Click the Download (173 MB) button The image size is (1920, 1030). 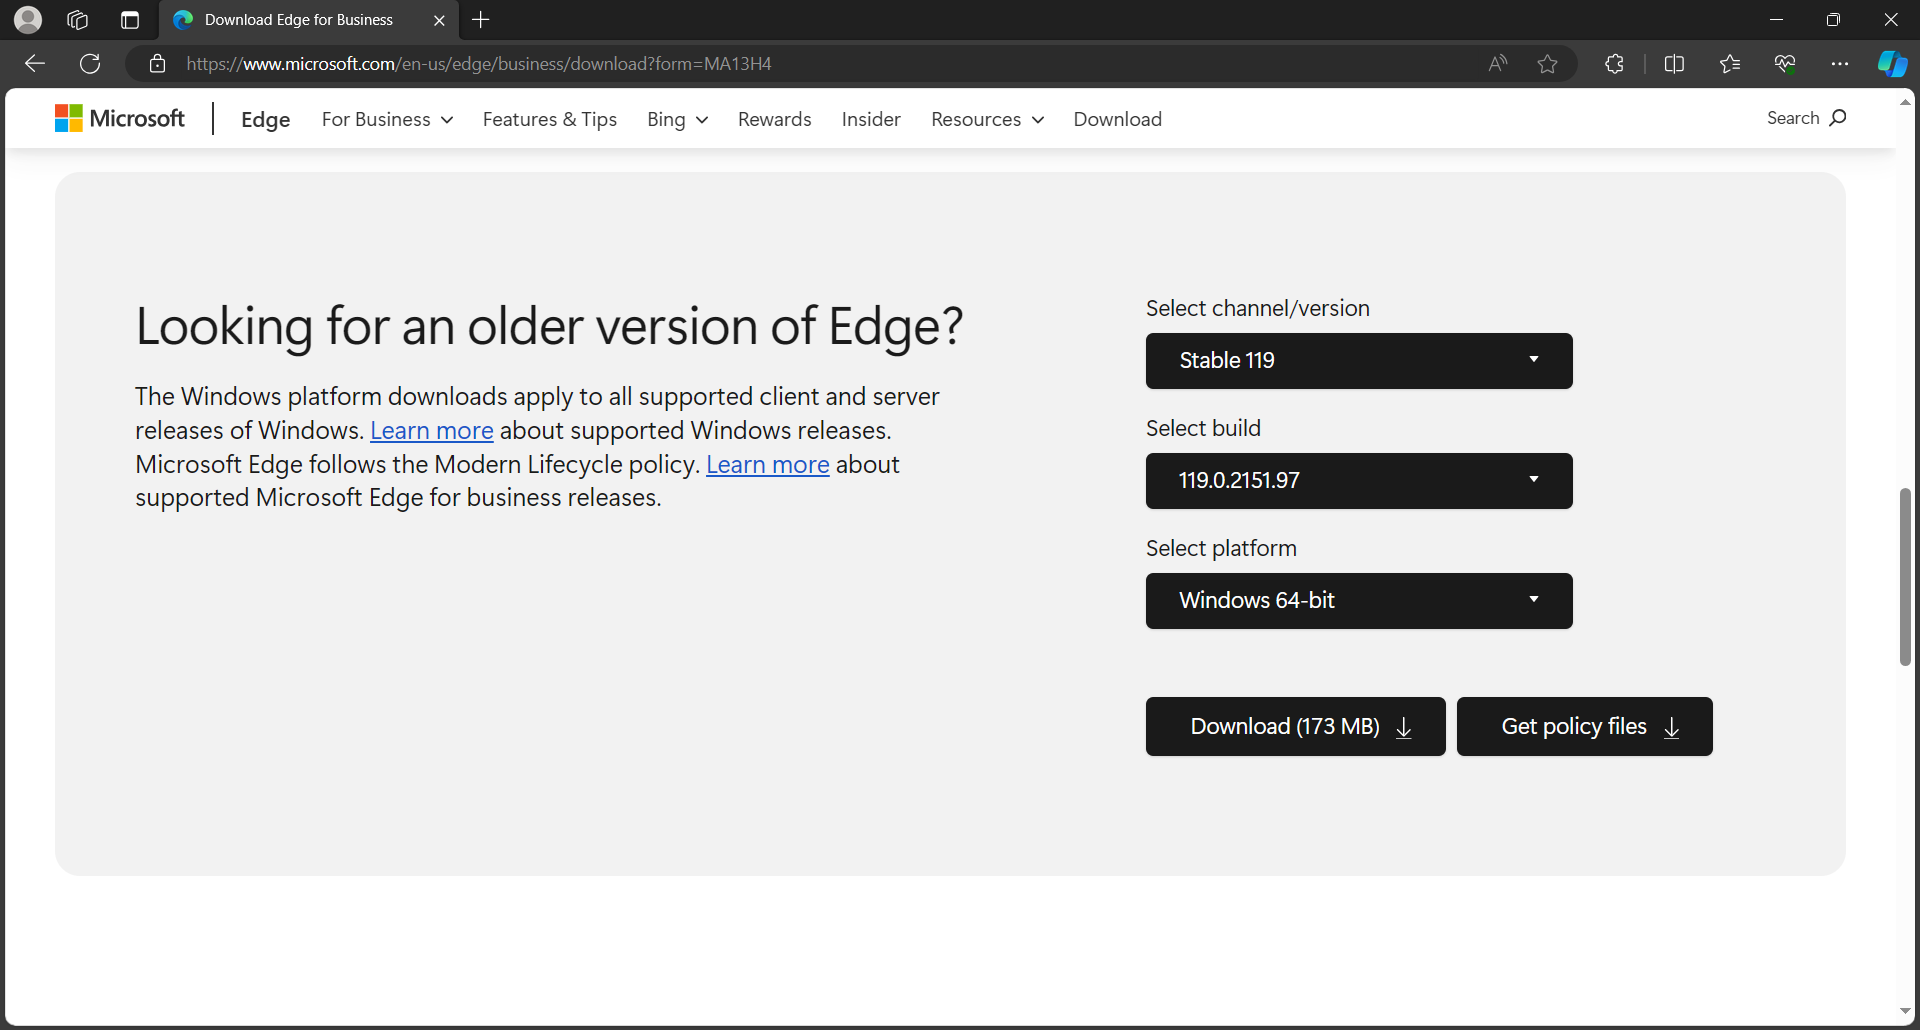point(1295,726)
